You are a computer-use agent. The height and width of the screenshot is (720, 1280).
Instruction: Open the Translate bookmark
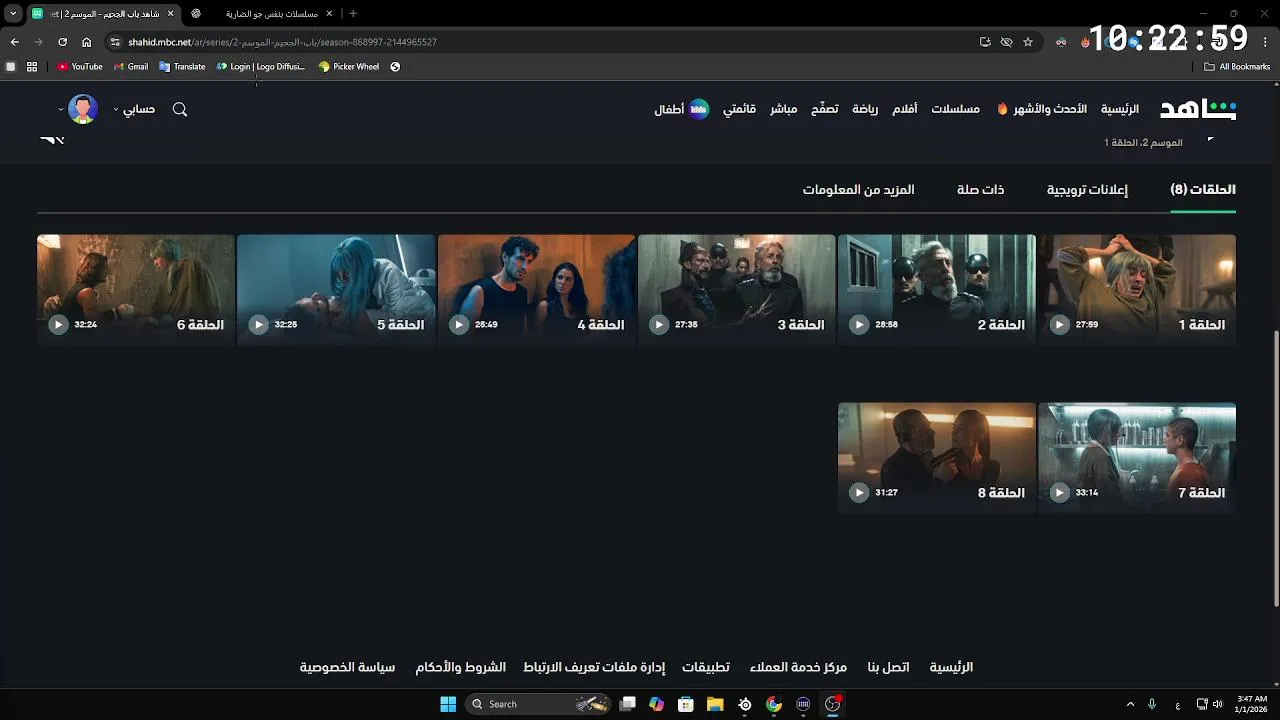pos(182,66)
